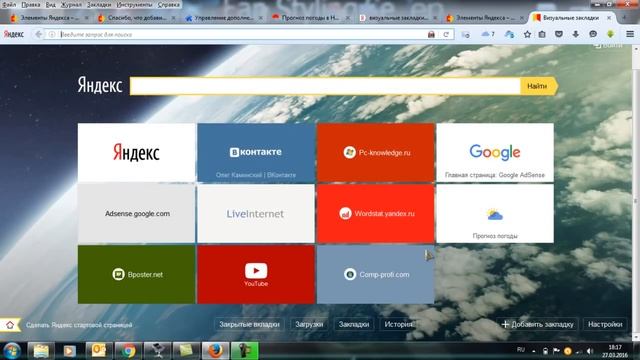Click the browser back arrow button

click(38, 34)
